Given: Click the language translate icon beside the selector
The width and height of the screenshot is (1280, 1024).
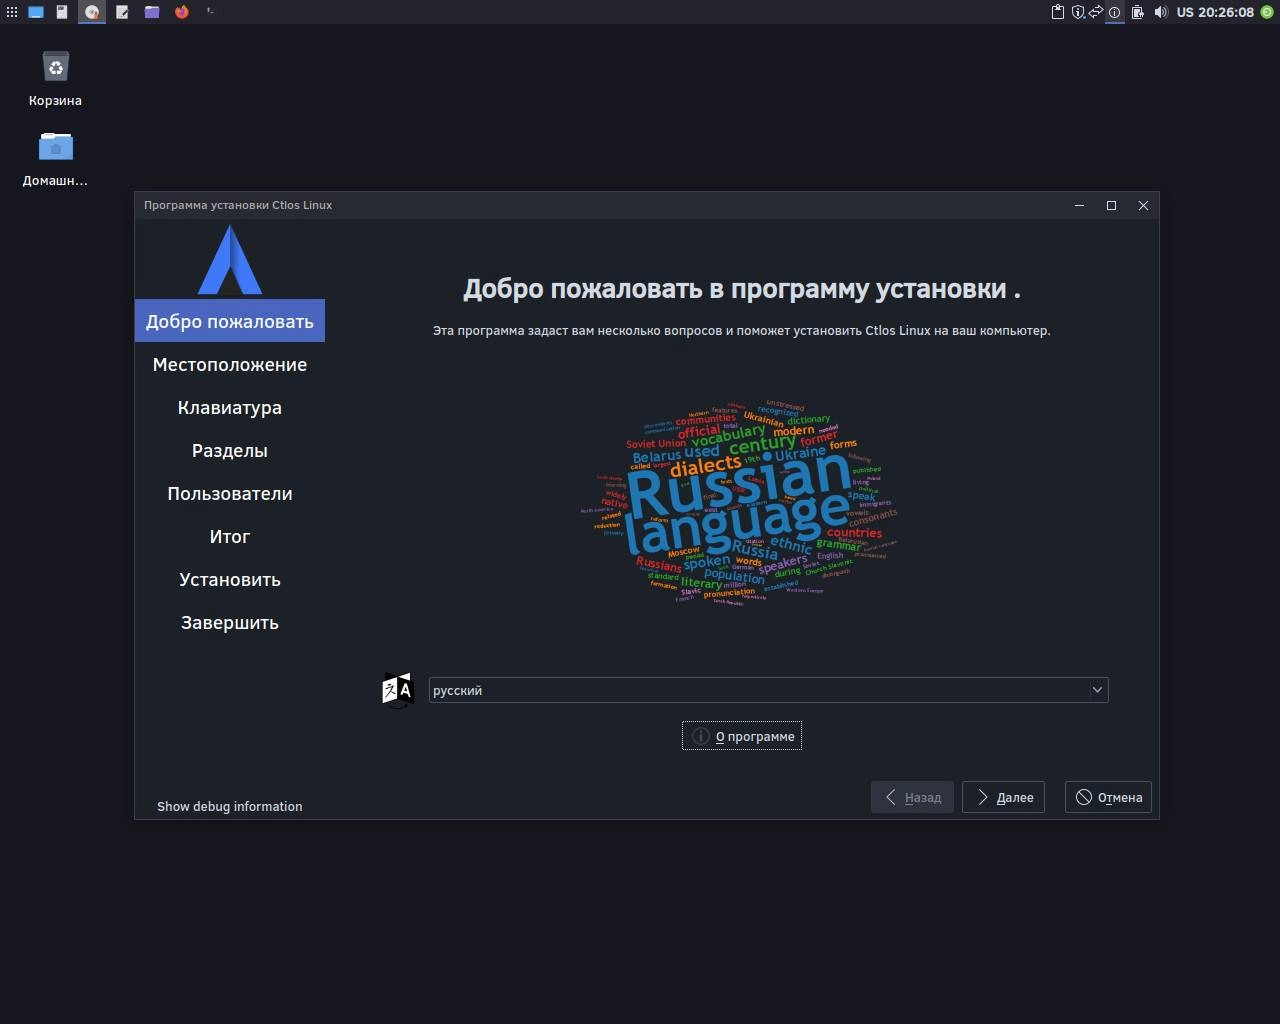Looking at the screenshot, I should [398, 690].
